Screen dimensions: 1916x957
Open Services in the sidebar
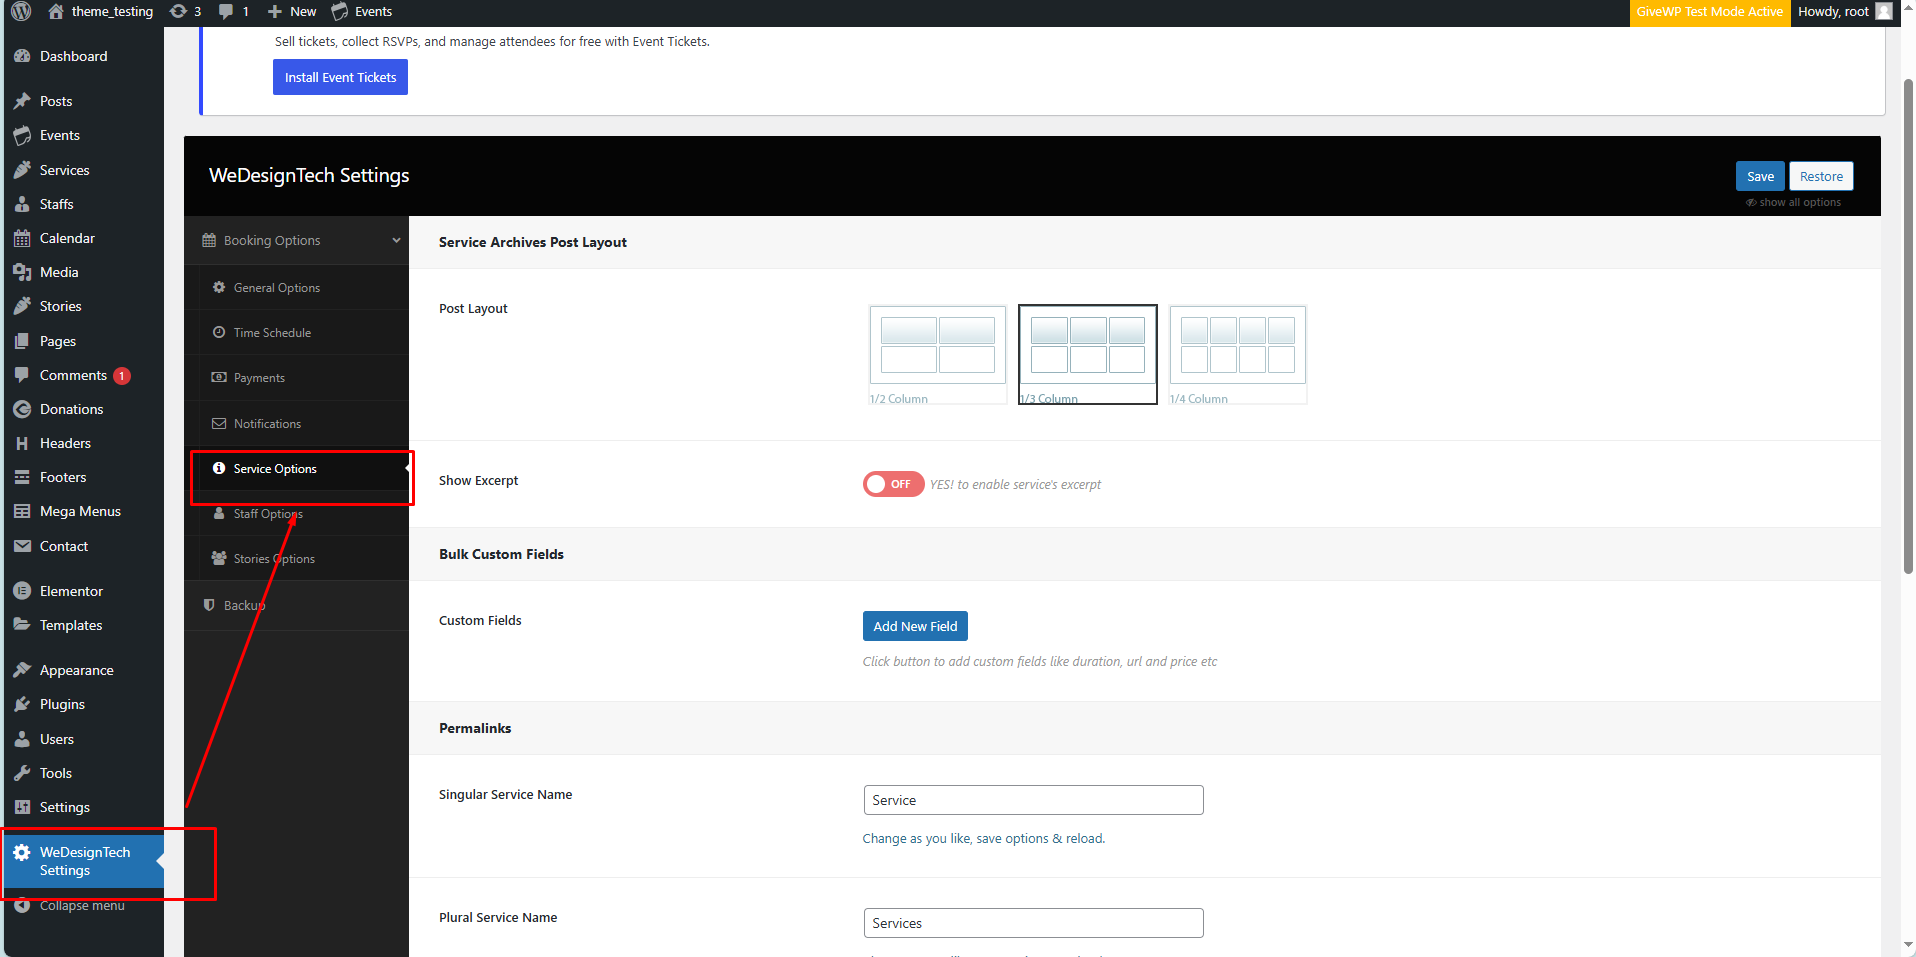coord(84,170)
